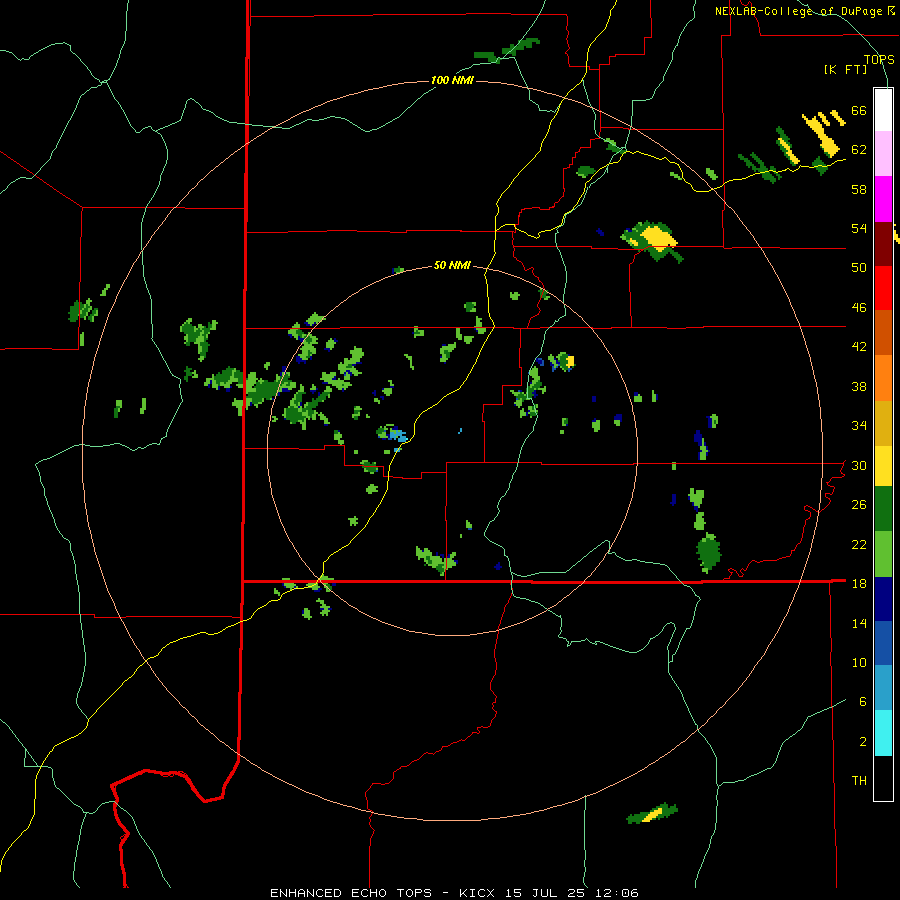The height and width of the screenshot is (900, 900).
Task: Click the 100 NMI range ring label
Action: point(452,80)
